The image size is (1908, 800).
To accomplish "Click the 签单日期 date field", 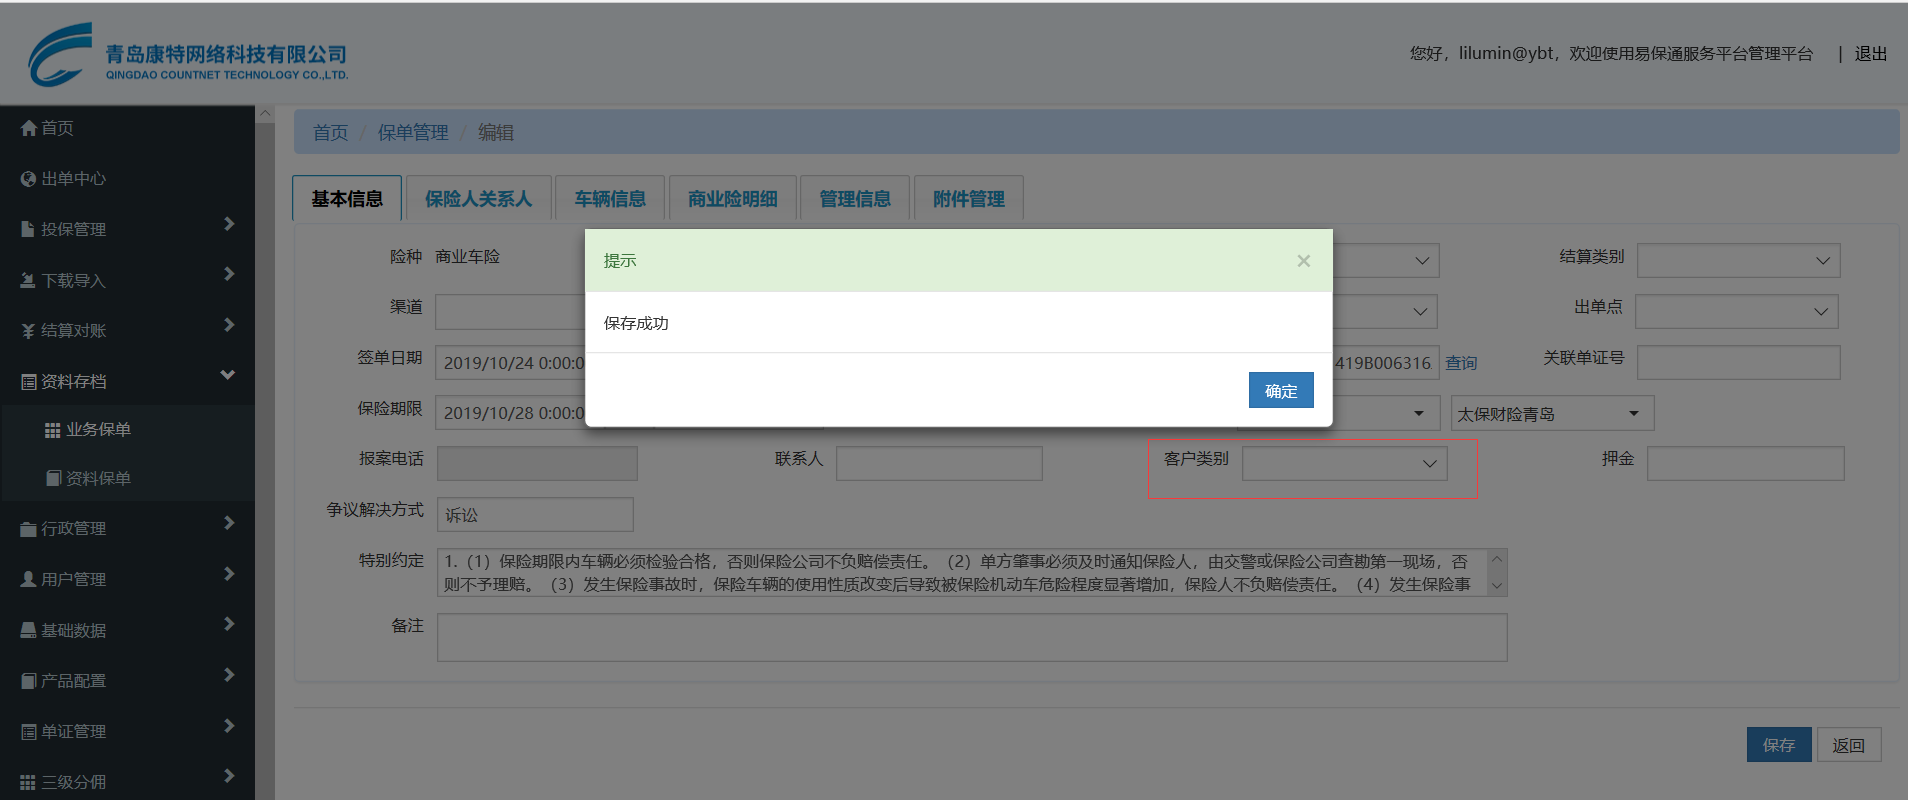I will pos(511,362).
